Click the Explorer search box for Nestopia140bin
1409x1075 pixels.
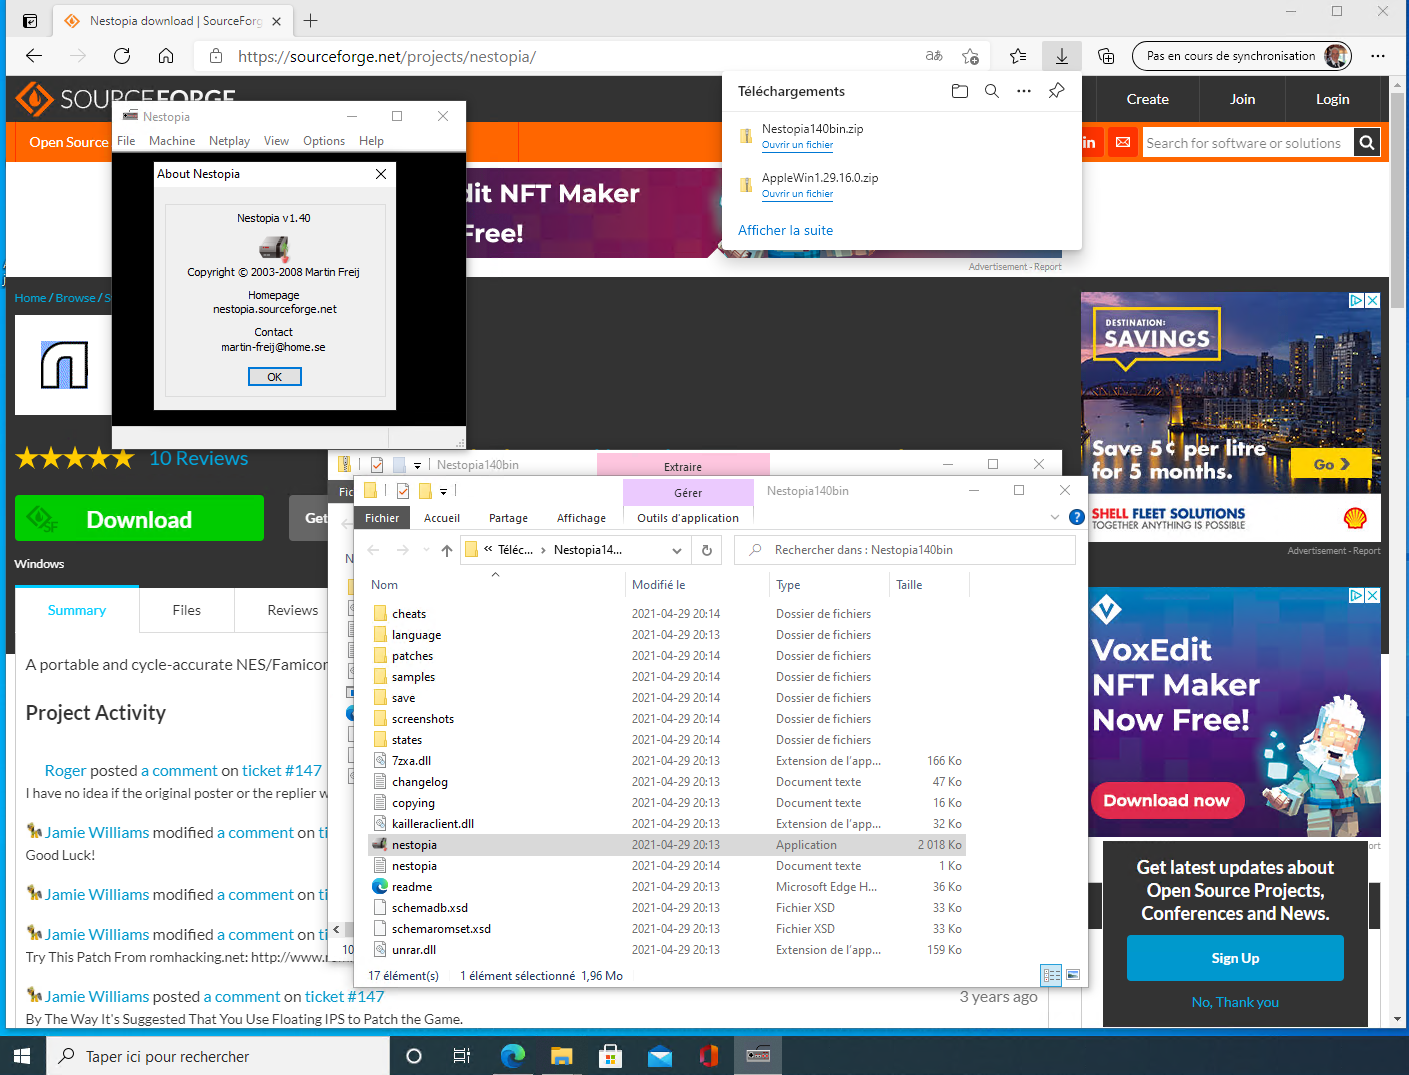tap(905, 550)
